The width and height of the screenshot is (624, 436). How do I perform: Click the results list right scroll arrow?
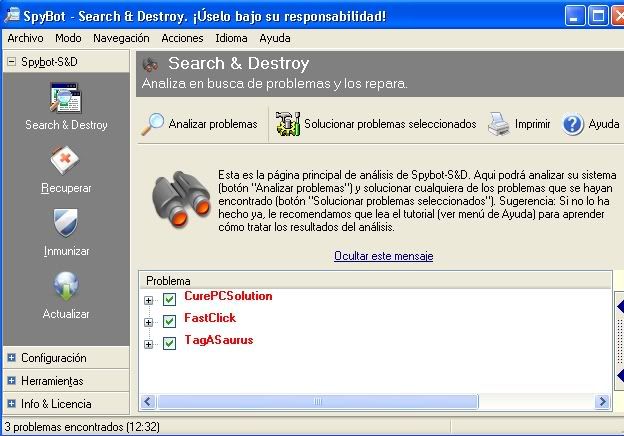coord(603,402)
